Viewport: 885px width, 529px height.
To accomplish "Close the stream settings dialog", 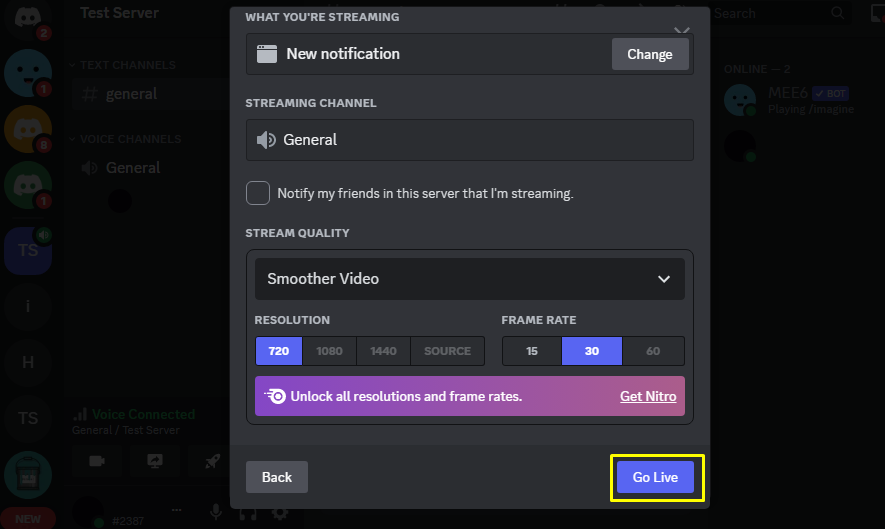I will click(682, 30).
